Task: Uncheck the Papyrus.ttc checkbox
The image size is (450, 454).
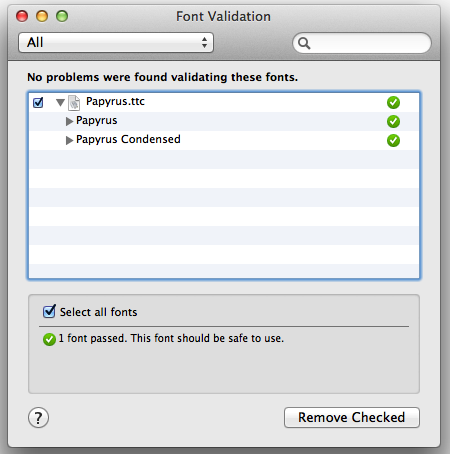Action: pos(38,102)
